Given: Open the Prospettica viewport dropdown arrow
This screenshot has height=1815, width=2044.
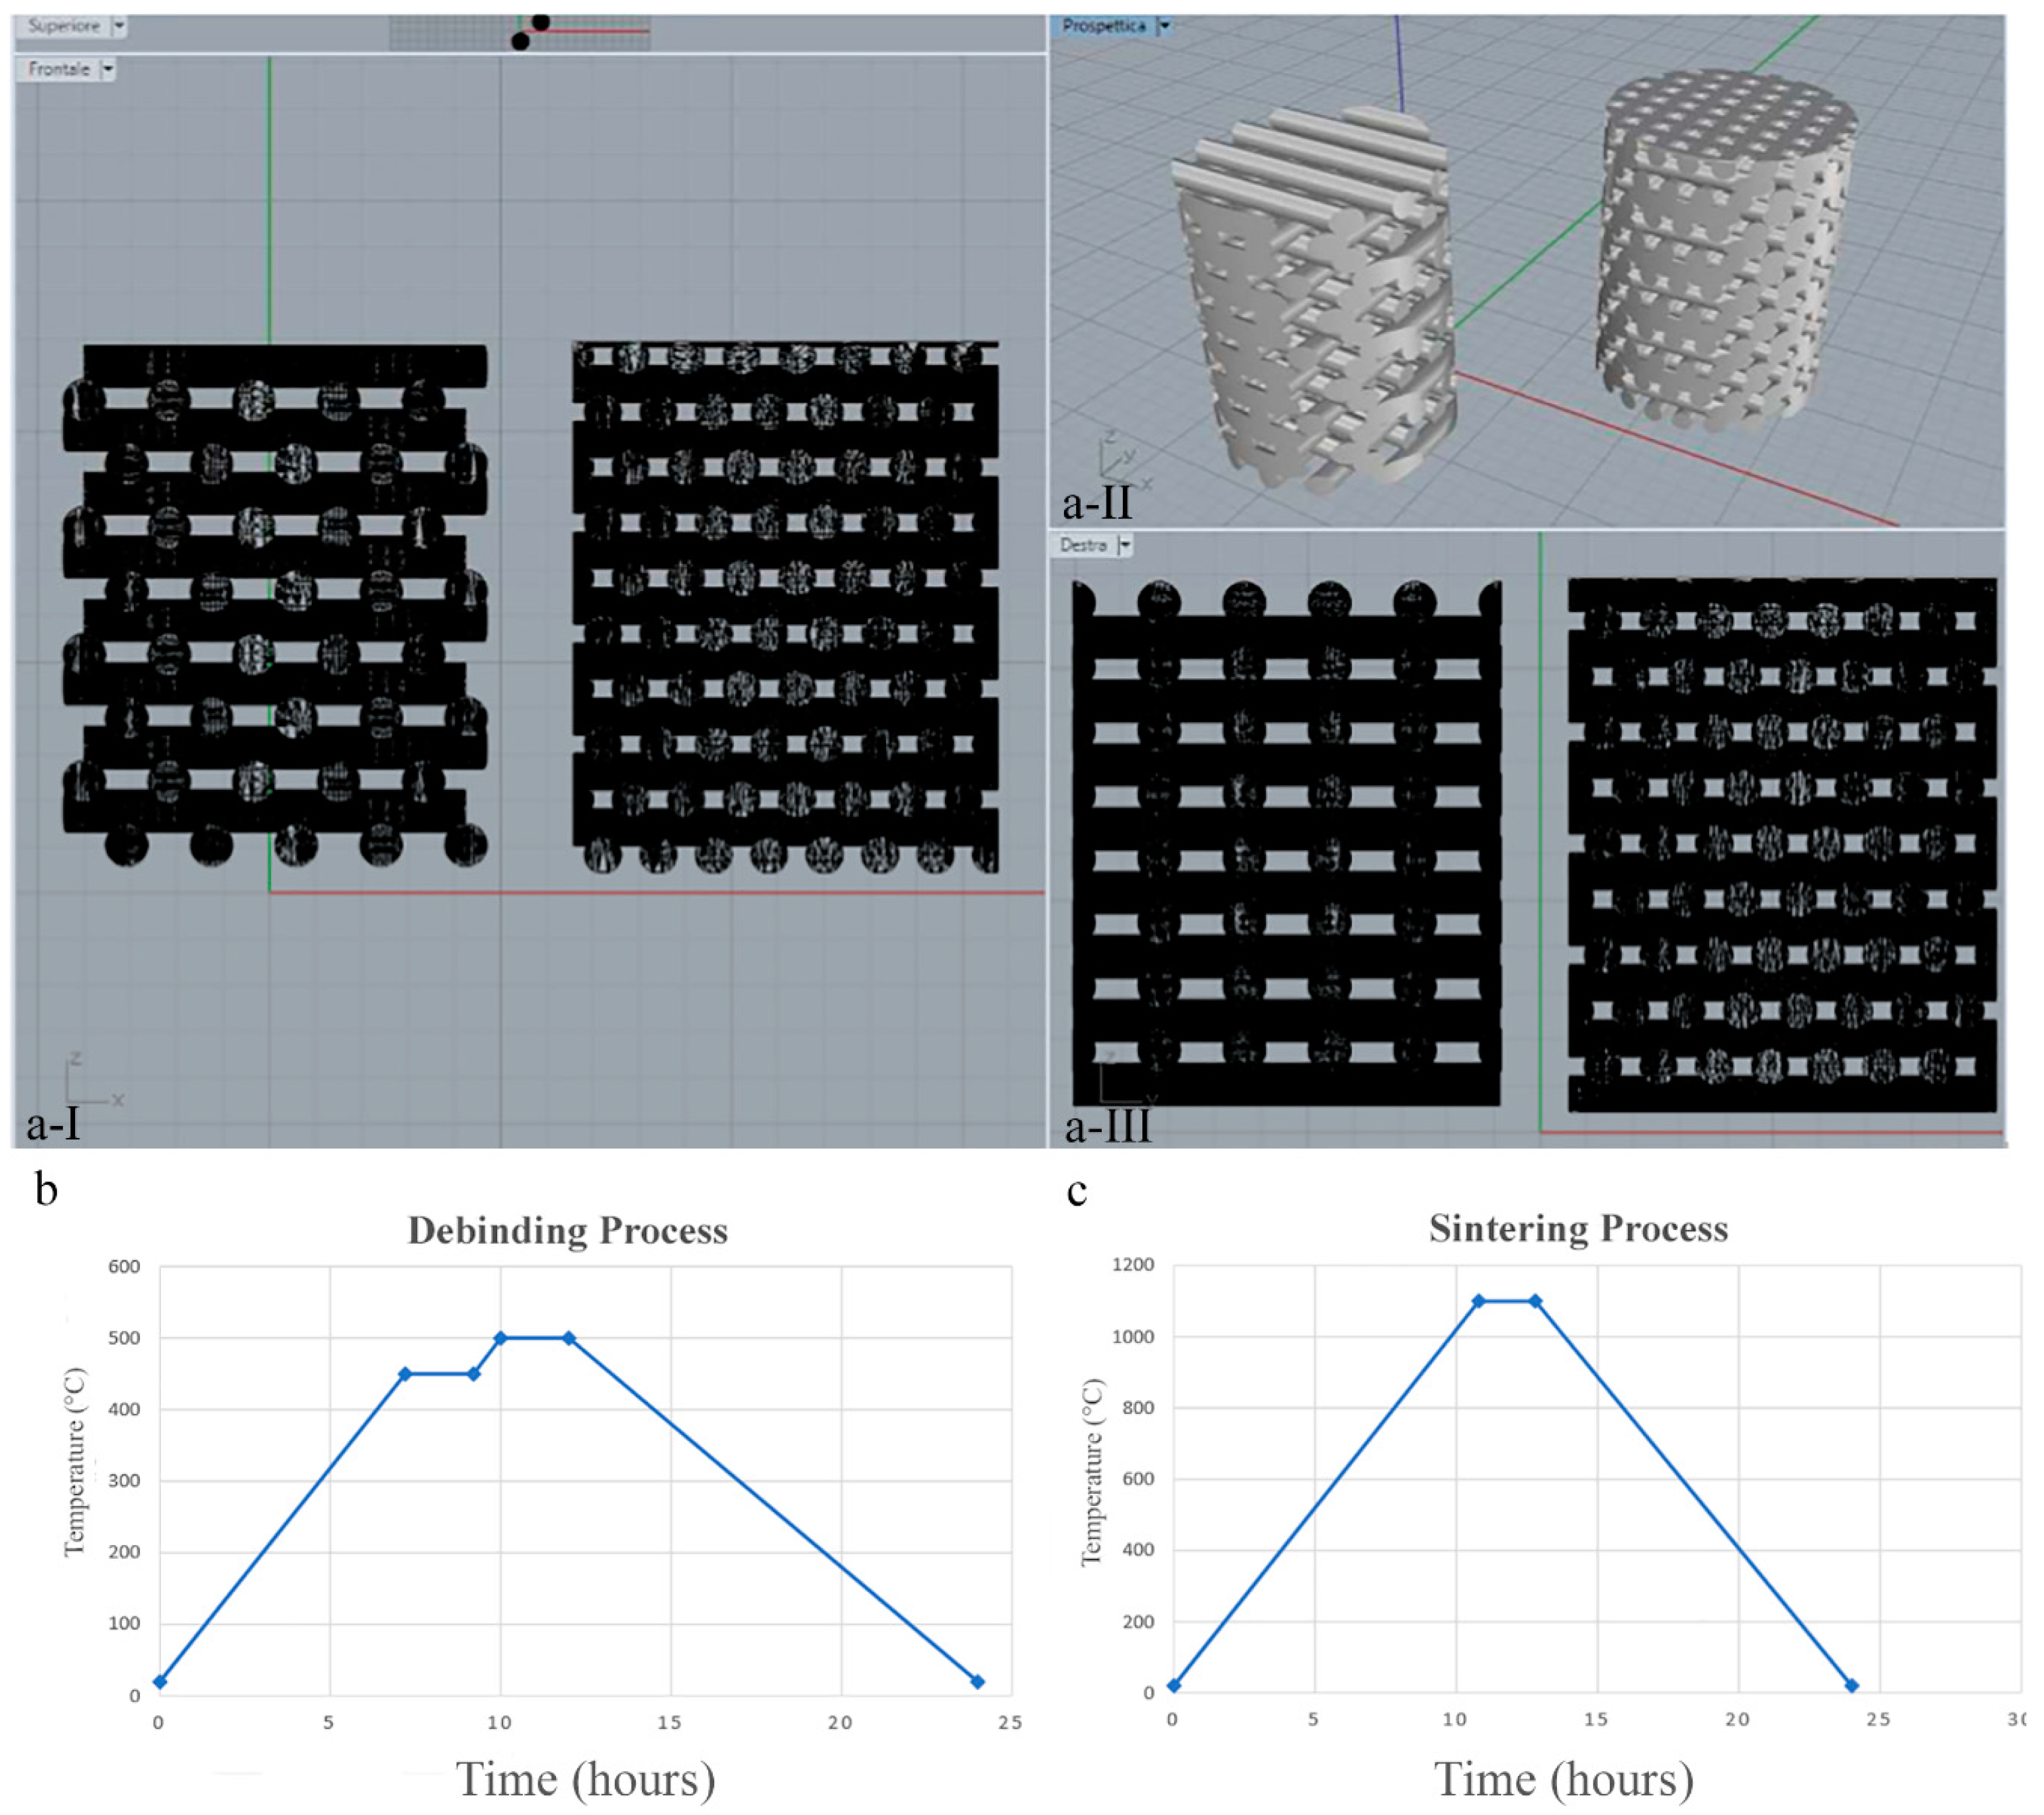Looking at the screenshot, I should (x=1164, y=26).
